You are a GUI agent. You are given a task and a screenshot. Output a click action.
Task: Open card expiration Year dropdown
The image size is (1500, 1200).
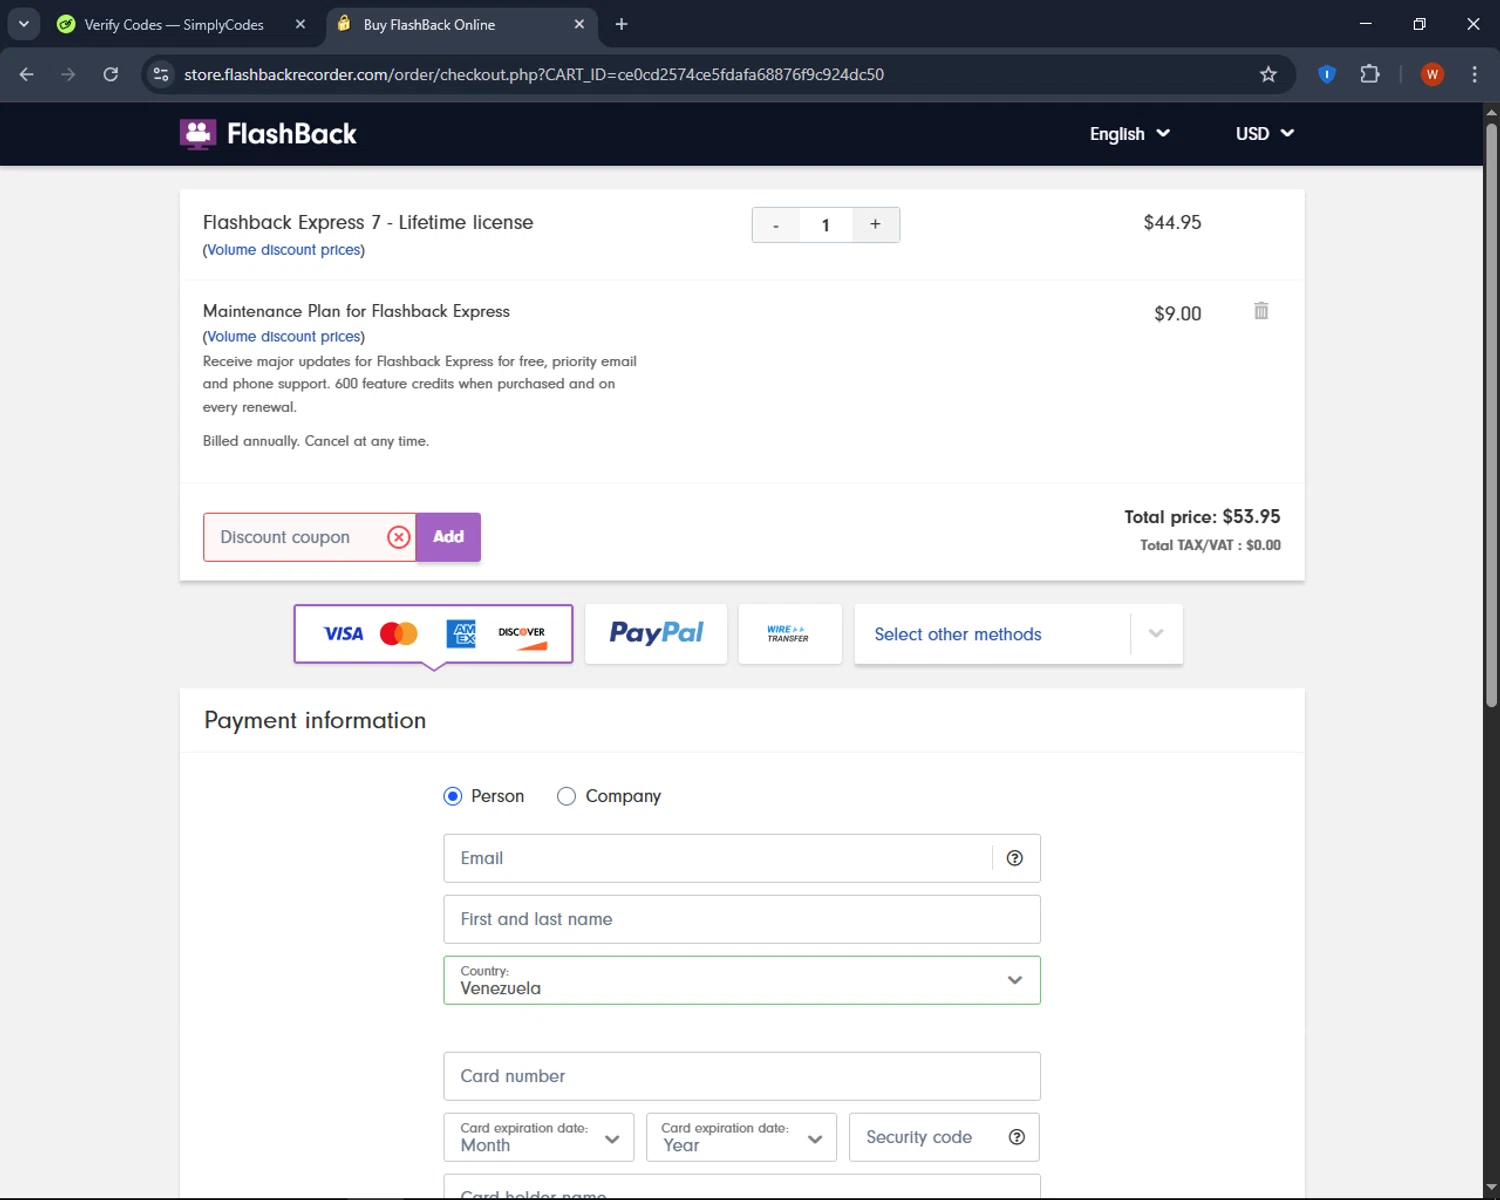(x=741, y=1137)
